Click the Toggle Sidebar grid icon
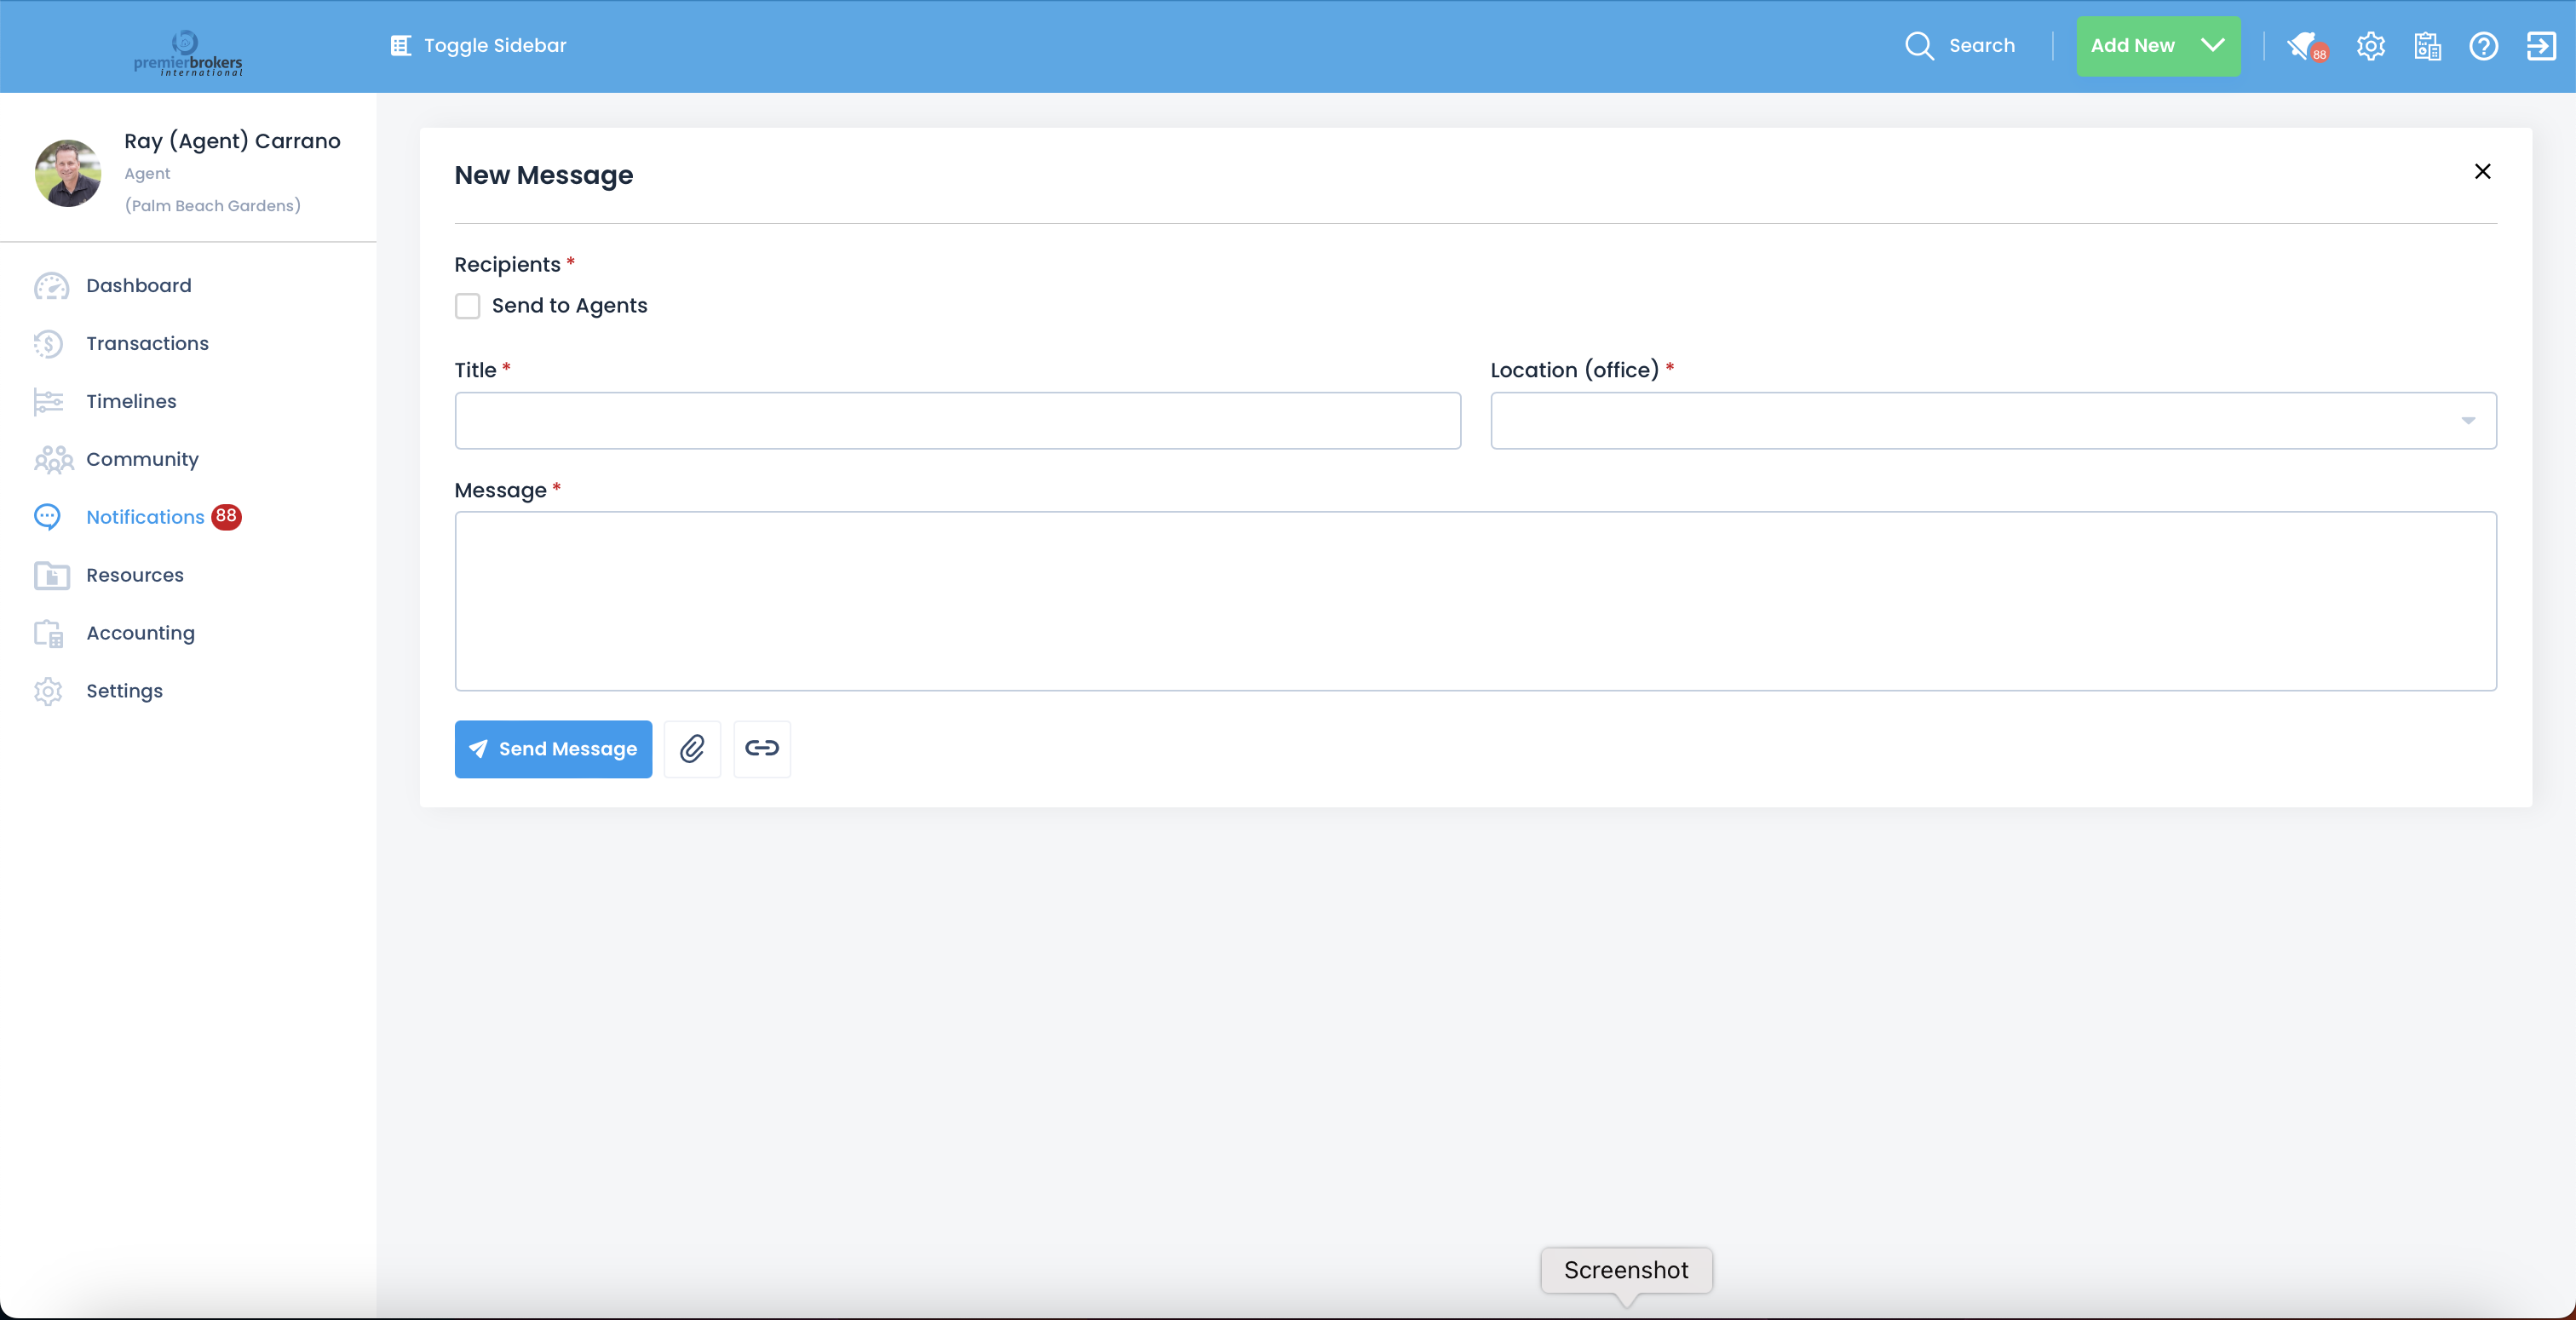This screenshot has height=1320, width=2576. click(400, 46)
